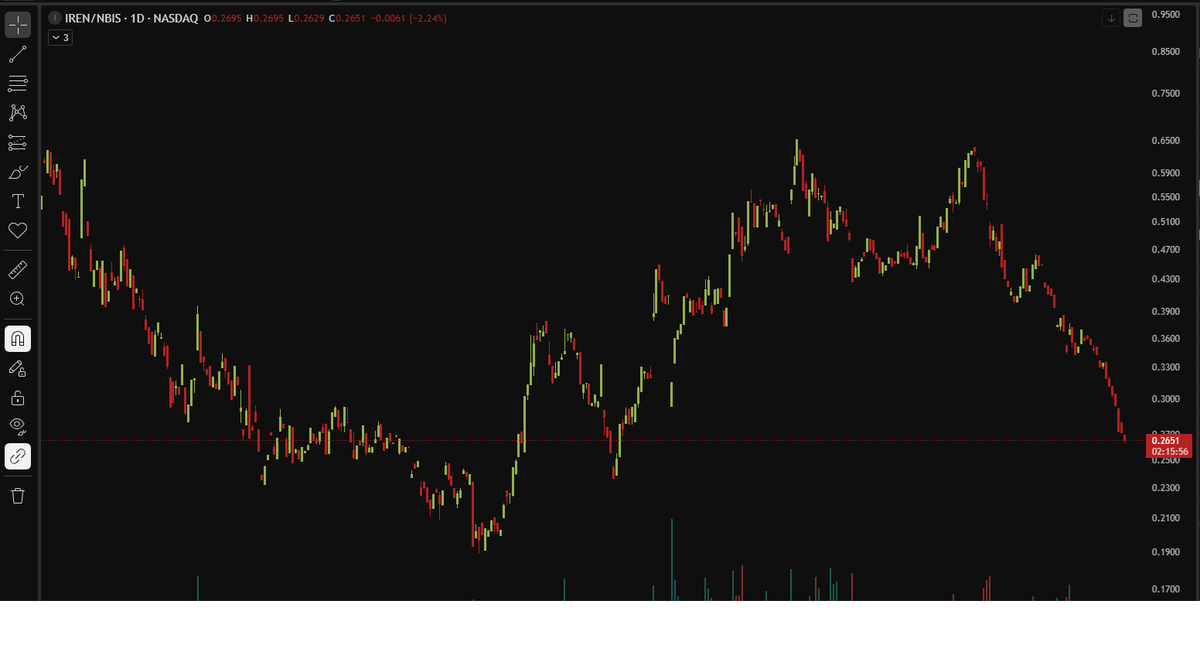Toggle drawing sync link button
The height and width of the screenshot is (652, 1200).
pyautogui.click(x=18, y=457)
